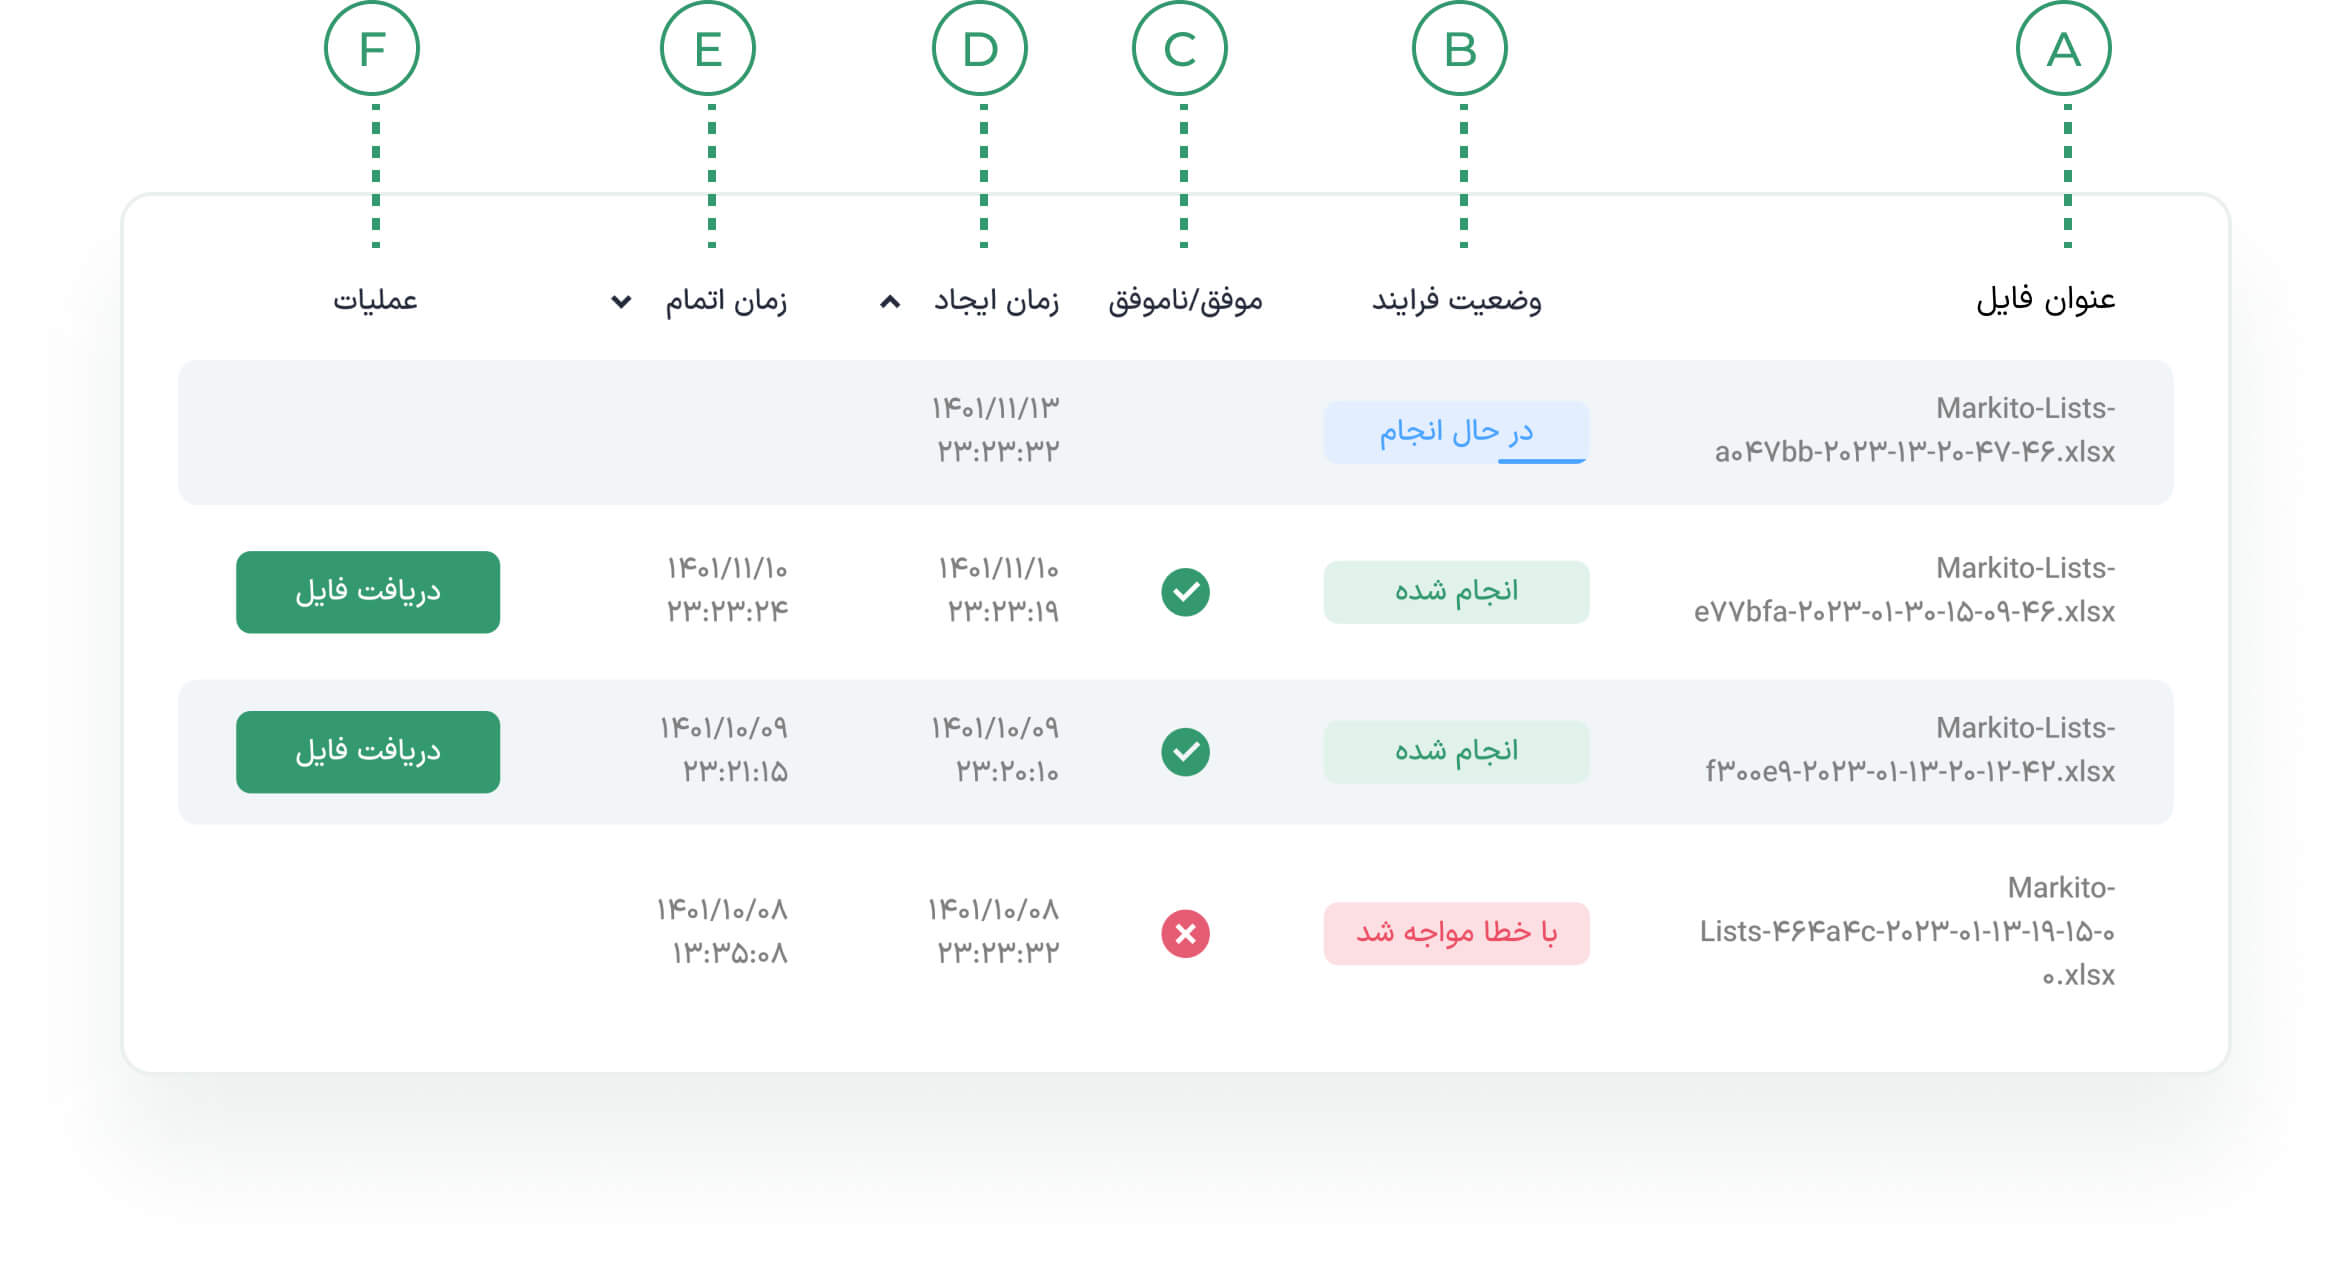Image resolution: width=2352 pixels, height=1276 pixels.
Task: Click the first انجام شد status badge
Action: pos(1456,592)
